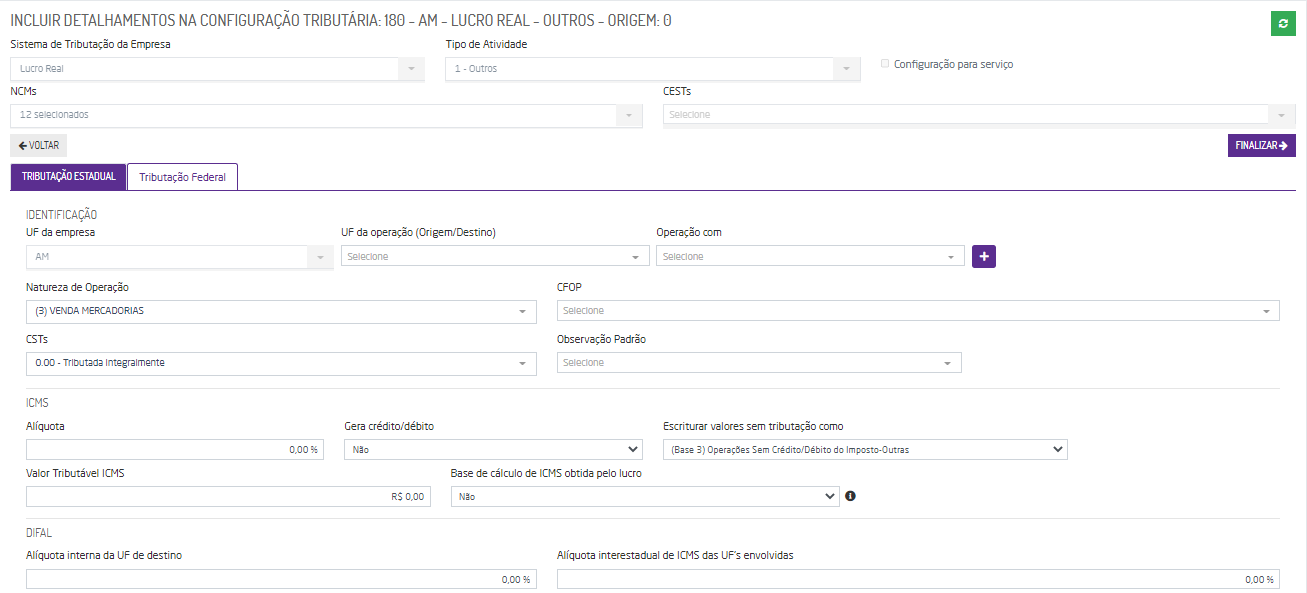Click Alíquota interna da UF de destino field
Screen dimensions: 1307x593
(281, 580)
